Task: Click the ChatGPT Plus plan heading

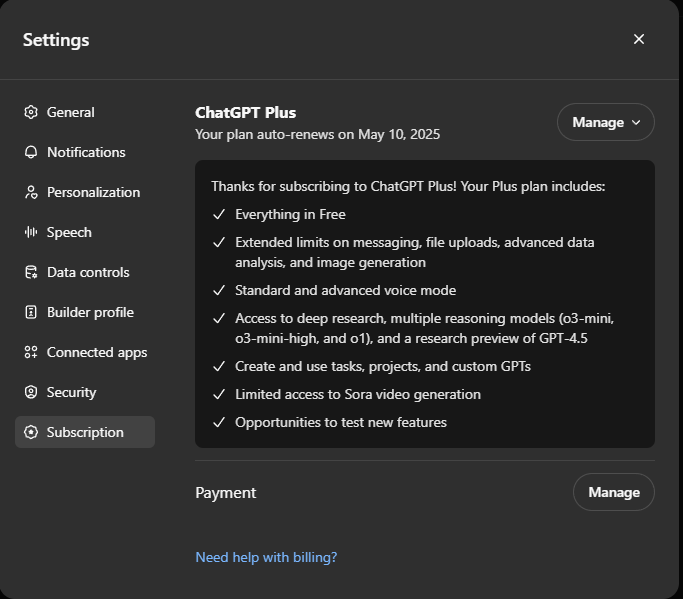Action: coord(246,112)
